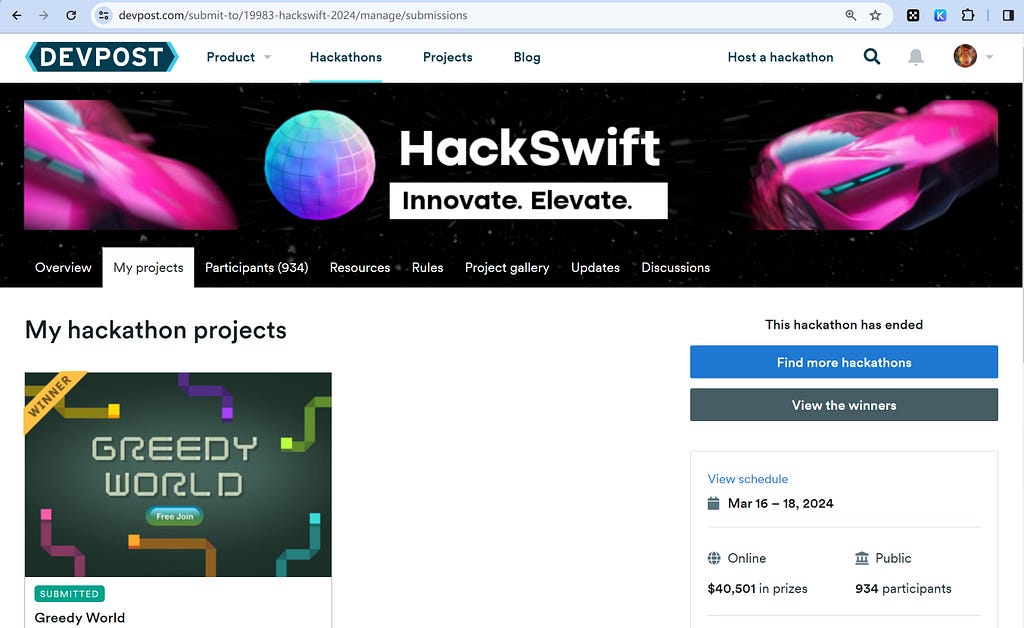Click the 'My hackathon projects' heading

click(x=155, y=330)
